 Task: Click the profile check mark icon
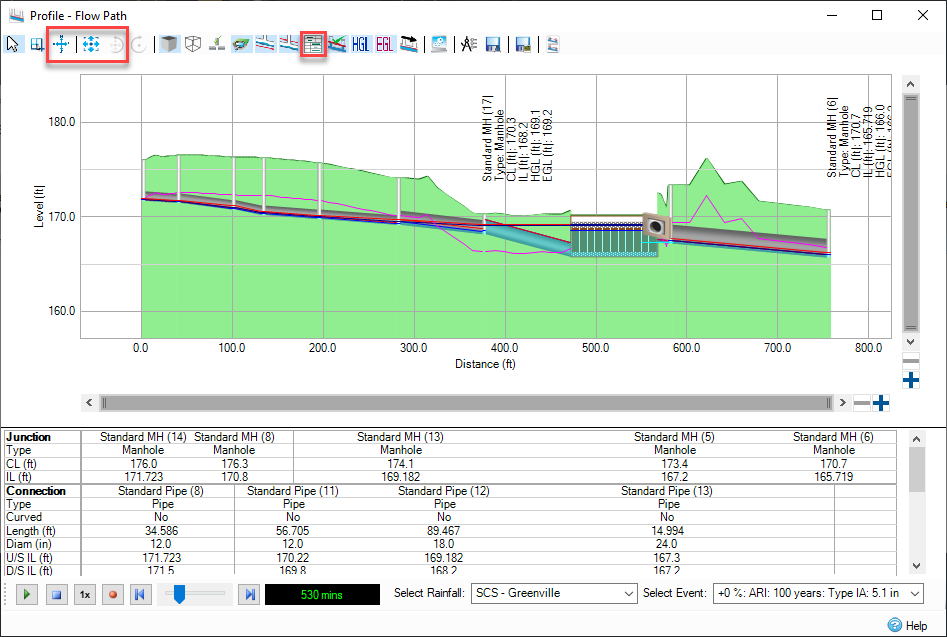tap(337, 44)
